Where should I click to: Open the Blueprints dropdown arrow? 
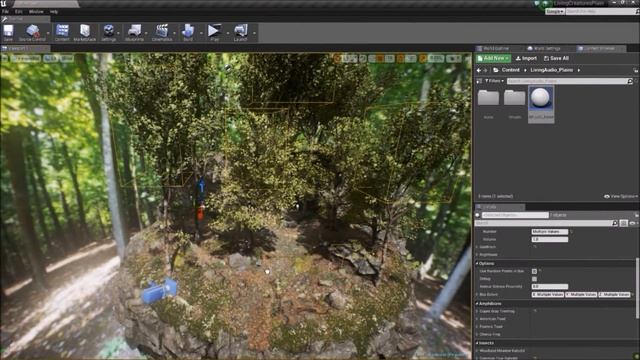tap(147, 33)
